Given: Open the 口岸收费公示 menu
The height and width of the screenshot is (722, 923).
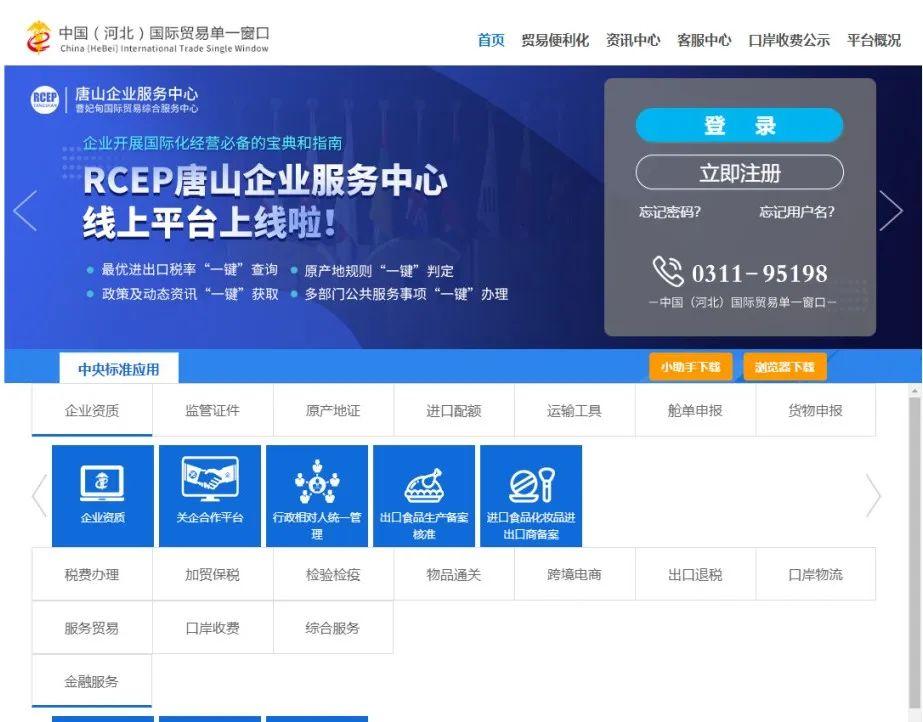Looking at the screenshot, I should 789,40.
